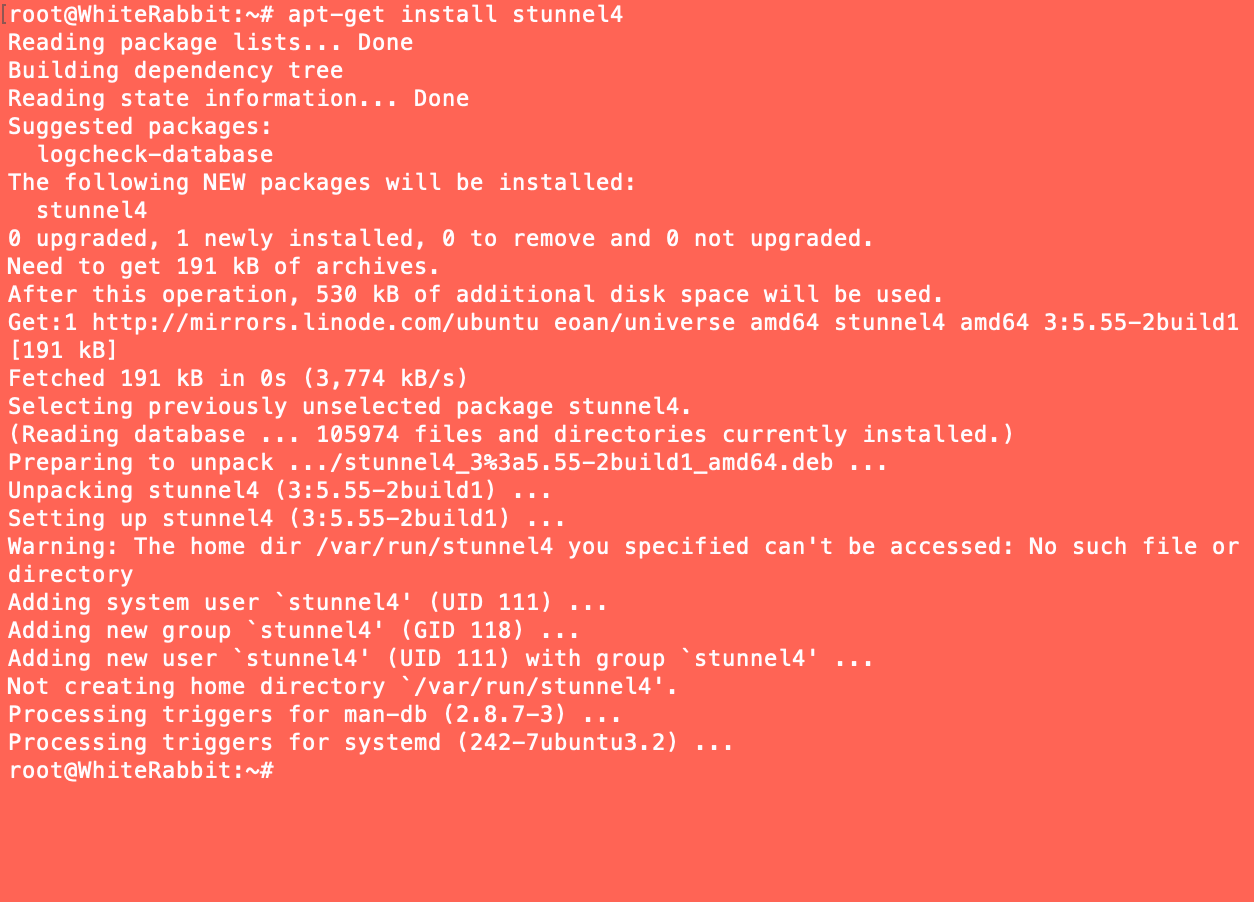Viewport: 1254px width, 902px height.
Task: Click the 'Selecting previously unselected package' line
Action: coord(350,407)
